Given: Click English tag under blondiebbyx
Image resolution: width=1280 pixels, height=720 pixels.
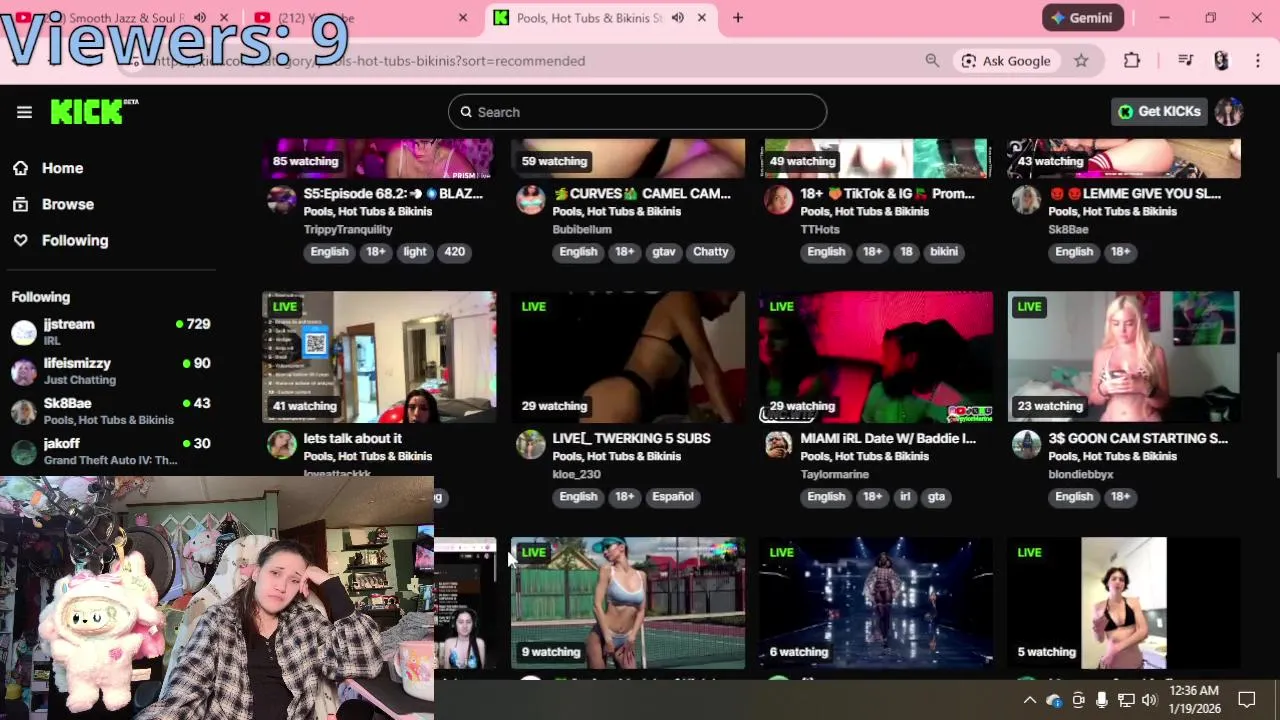Looking at the screenshot, I should (x=1074, y=497).
